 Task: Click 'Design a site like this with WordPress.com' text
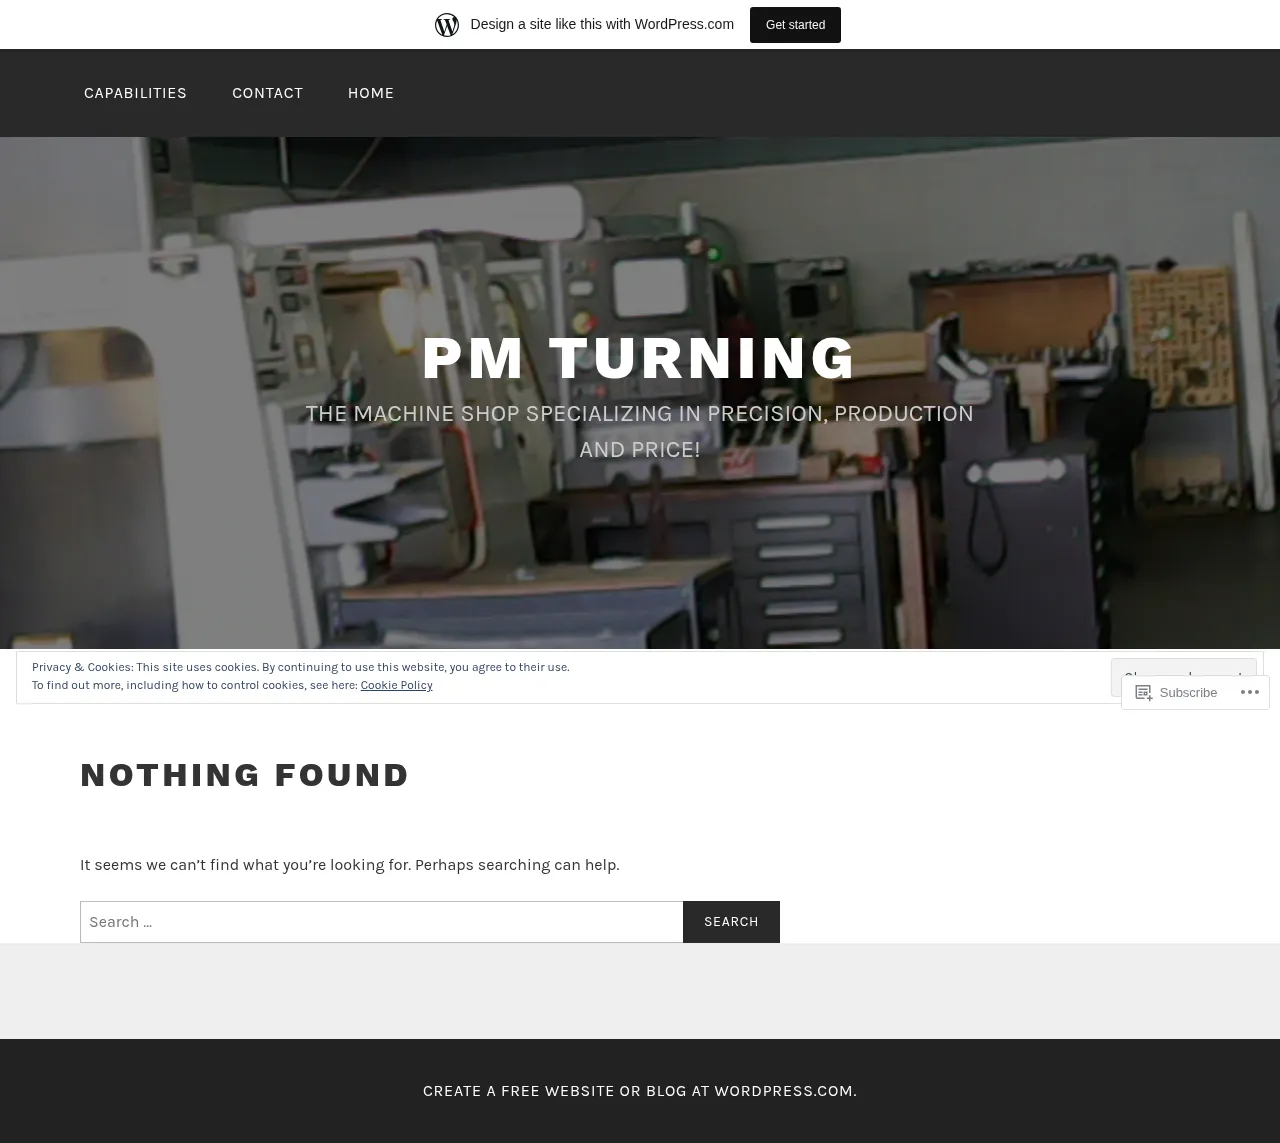click(602, 24)
